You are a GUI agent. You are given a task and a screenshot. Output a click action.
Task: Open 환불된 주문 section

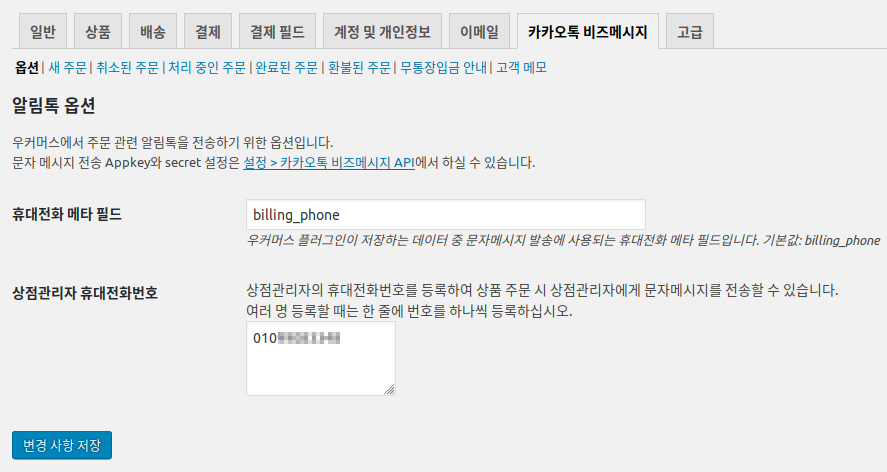359,68
